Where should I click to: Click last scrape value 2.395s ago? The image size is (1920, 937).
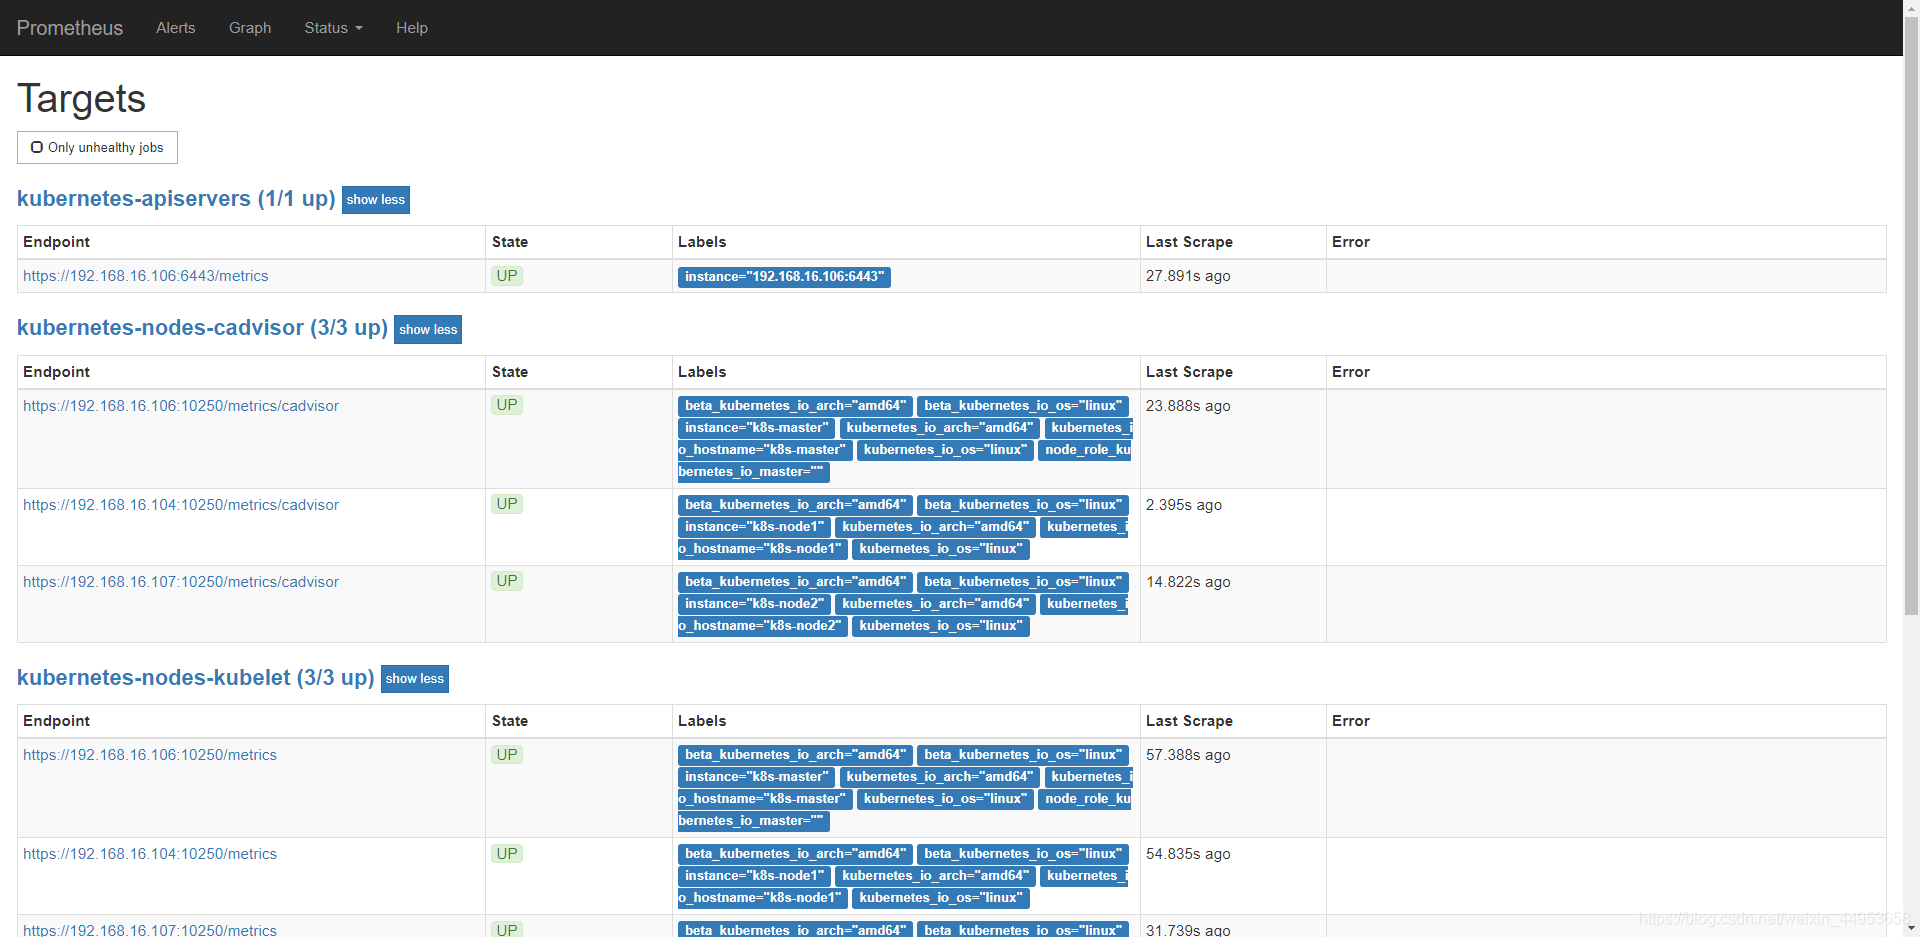[1184, 505]
